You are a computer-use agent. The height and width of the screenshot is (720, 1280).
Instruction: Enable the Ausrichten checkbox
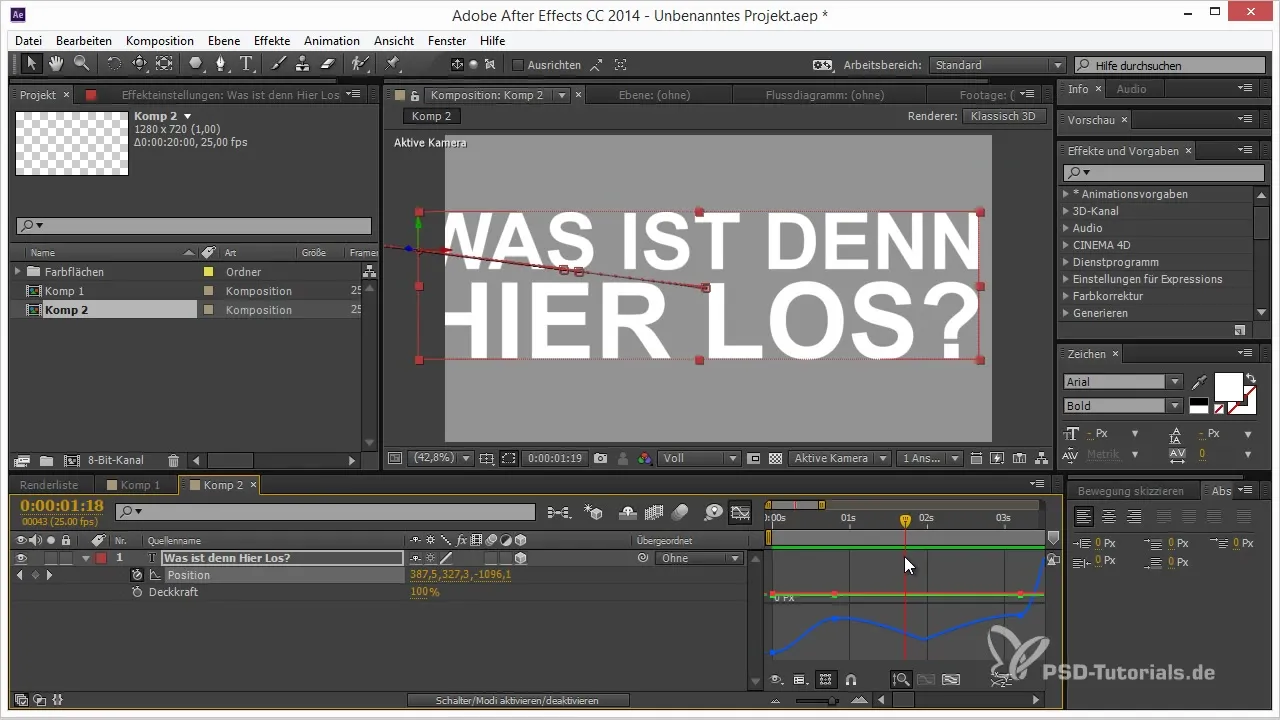[x=517, y=65]
